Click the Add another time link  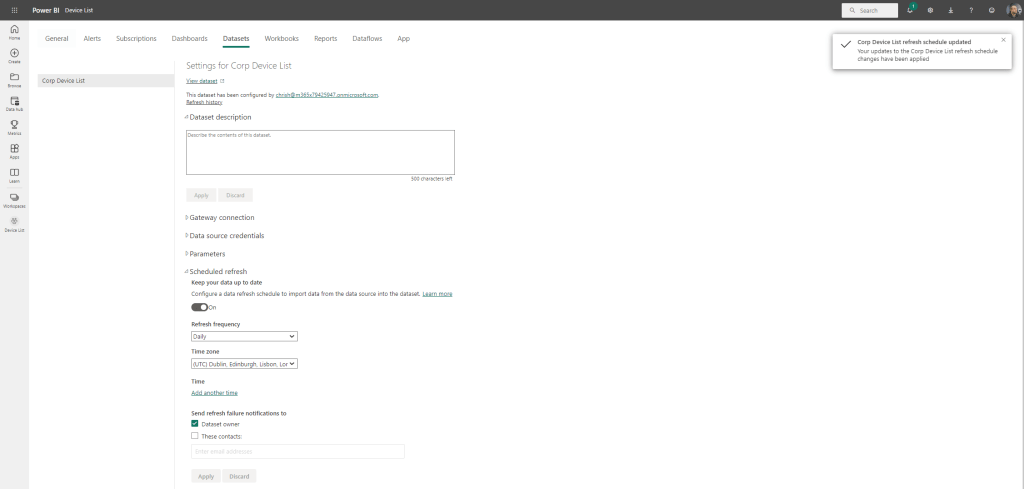pyautogui.click(x=214, y=393)
